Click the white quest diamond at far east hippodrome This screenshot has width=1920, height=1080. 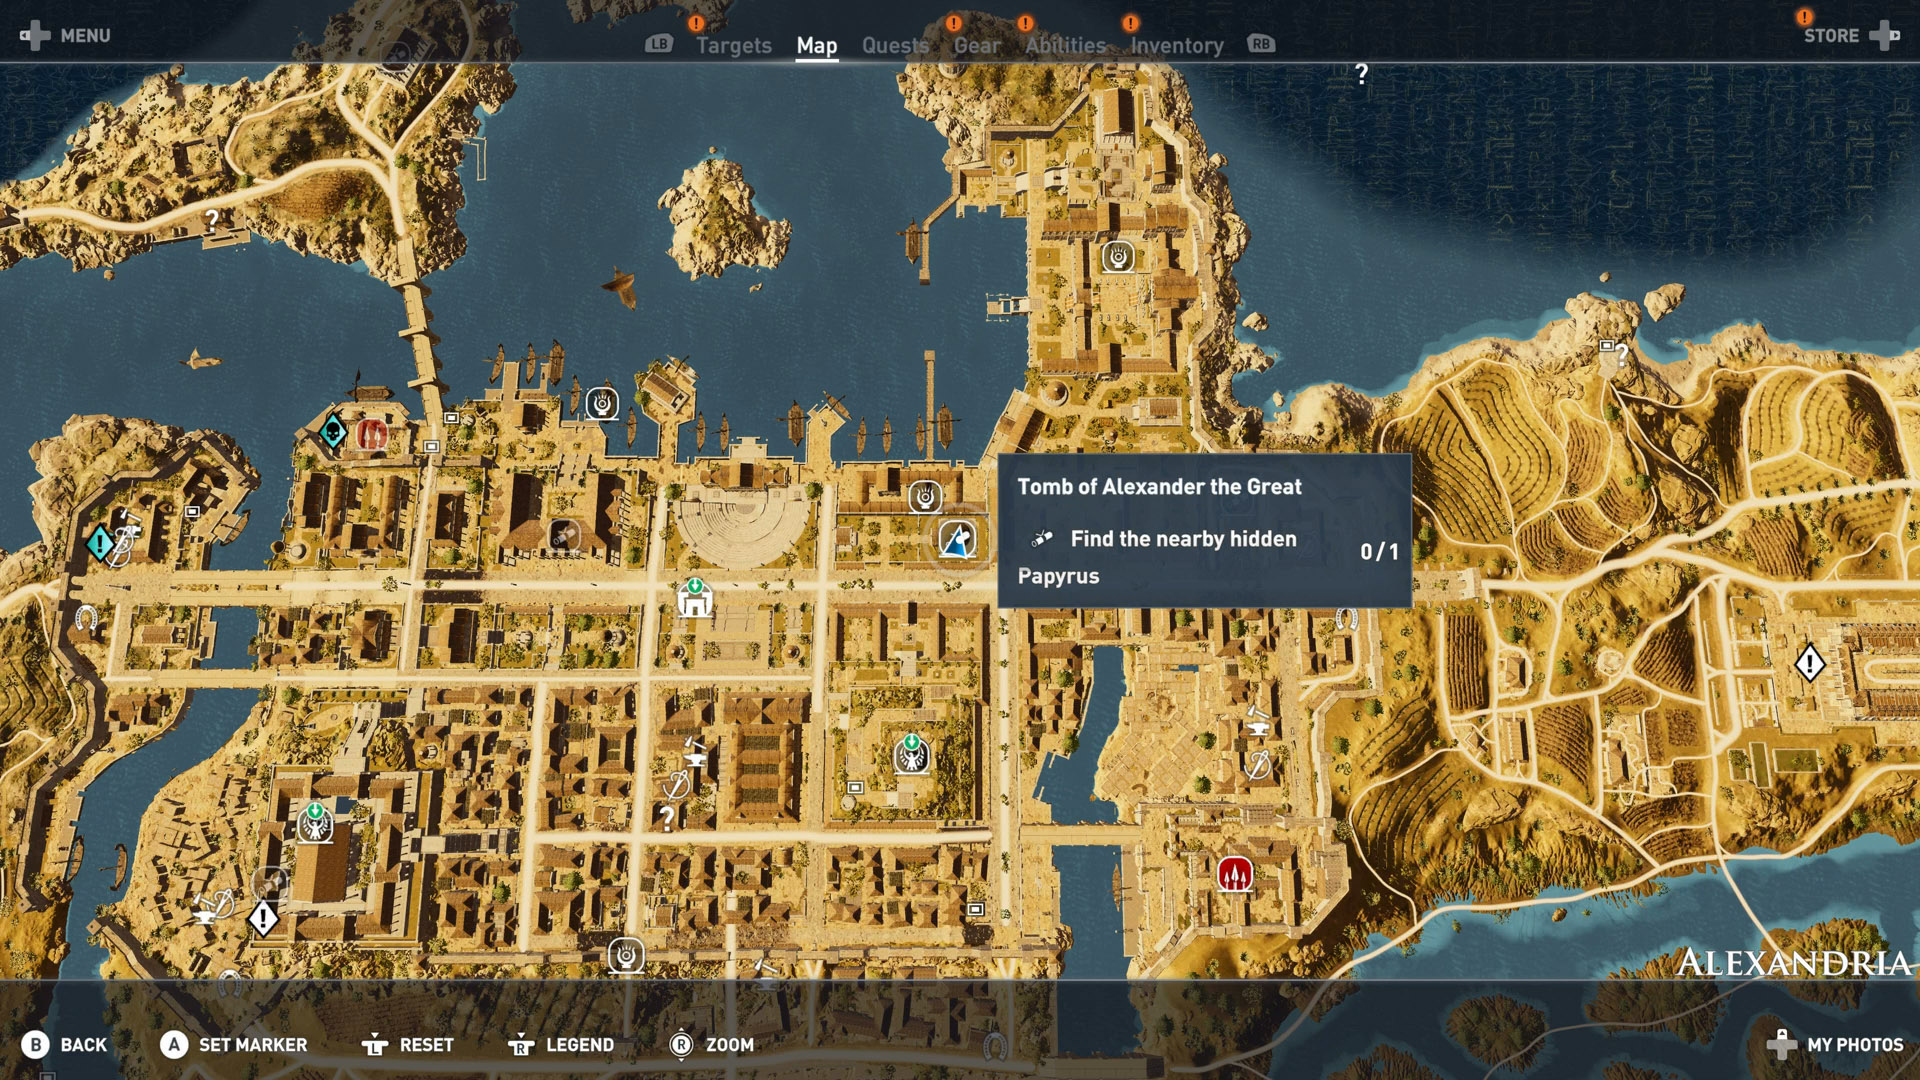coord(1809,663)
